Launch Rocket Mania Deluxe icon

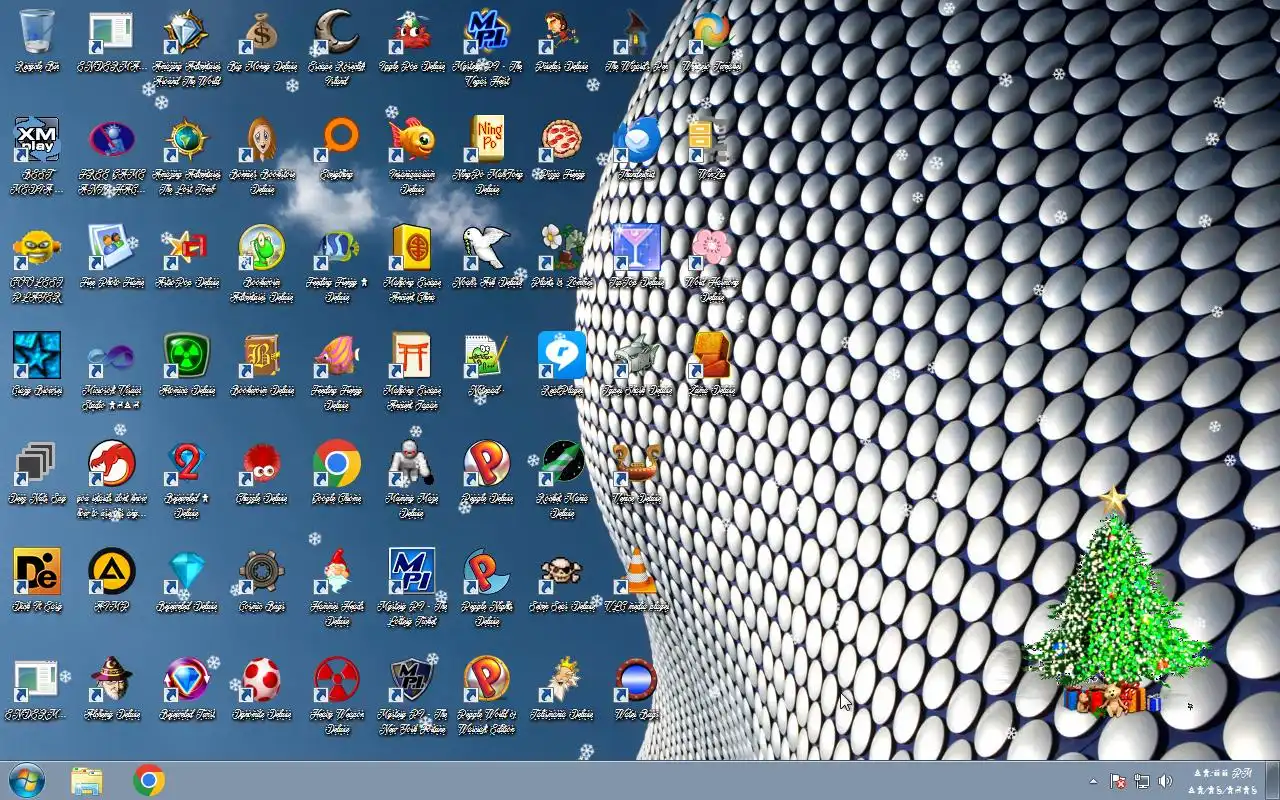point(562,464)
